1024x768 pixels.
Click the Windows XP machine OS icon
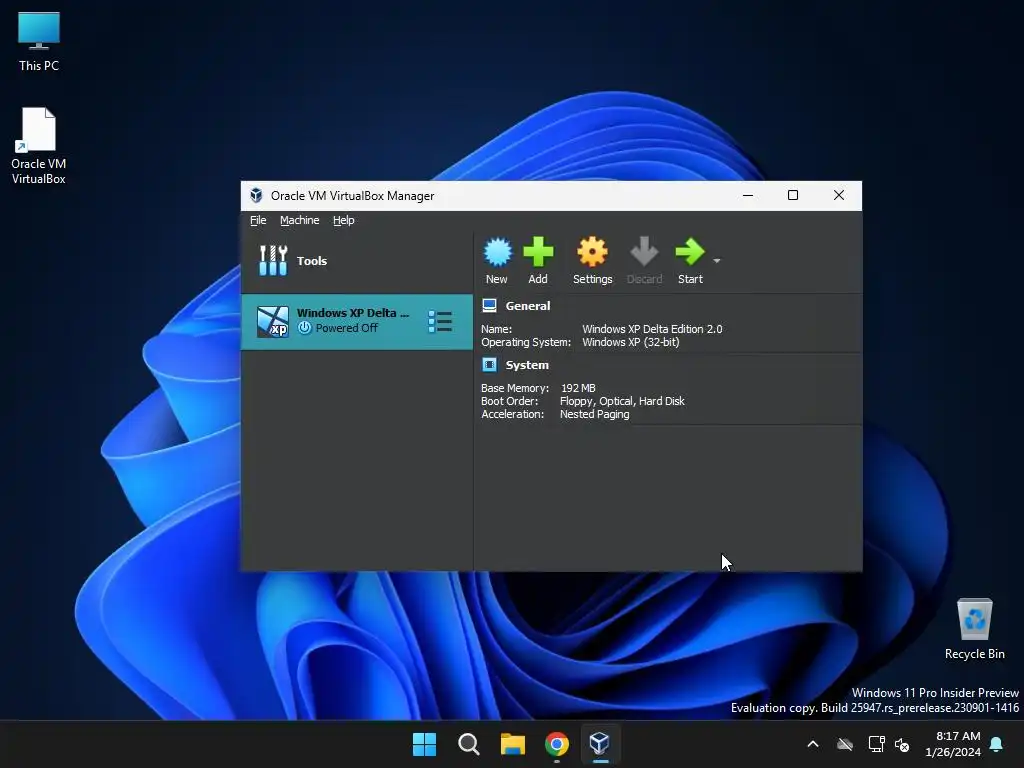[273, 321]
